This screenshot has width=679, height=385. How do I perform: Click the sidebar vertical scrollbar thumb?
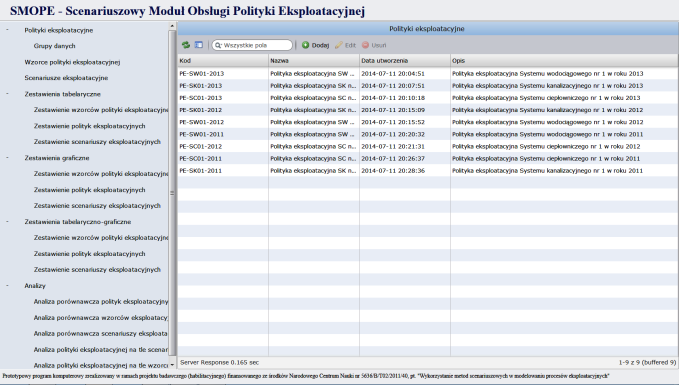[x=172, y=193]
